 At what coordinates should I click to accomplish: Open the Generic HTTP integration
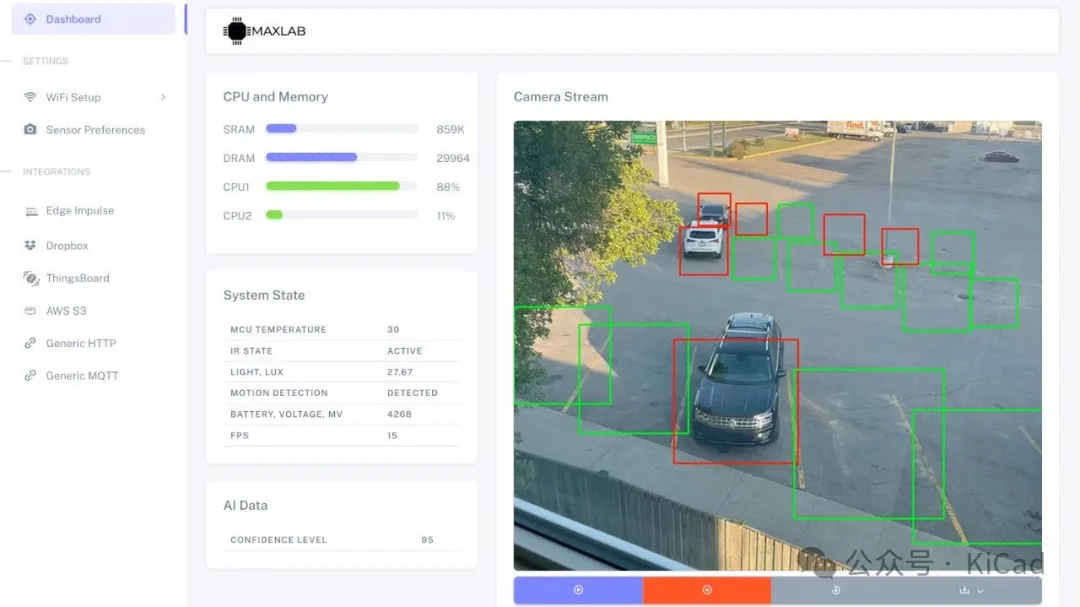tap(80, 343)
